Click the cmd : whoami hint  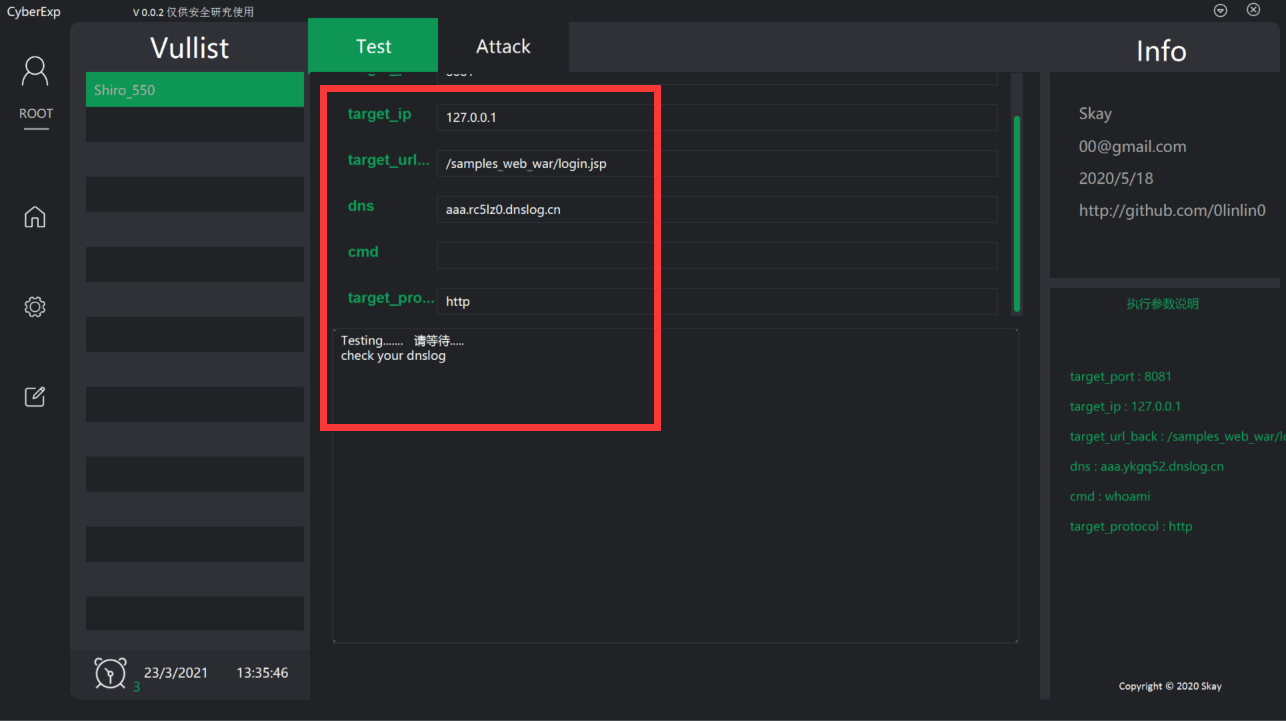(x=1110, y=497)
